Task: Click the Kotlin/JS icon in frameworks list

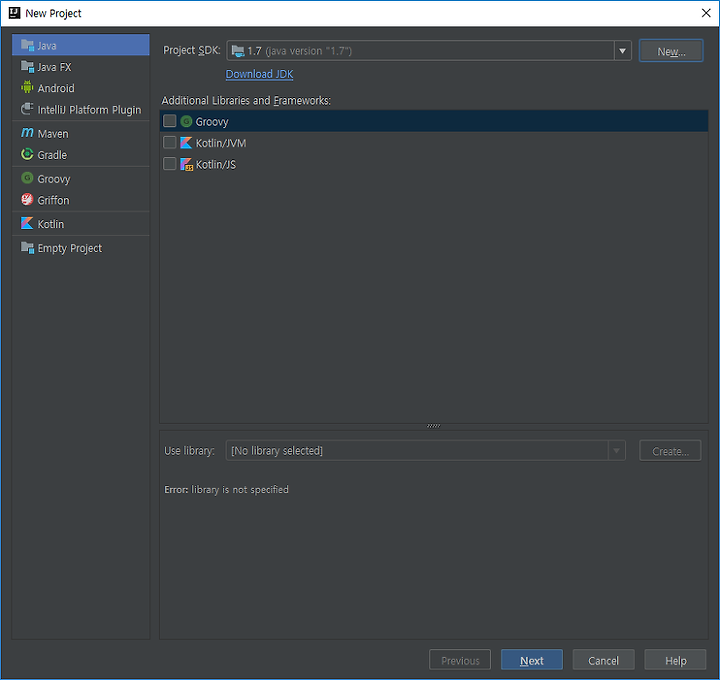Action: 186,164
